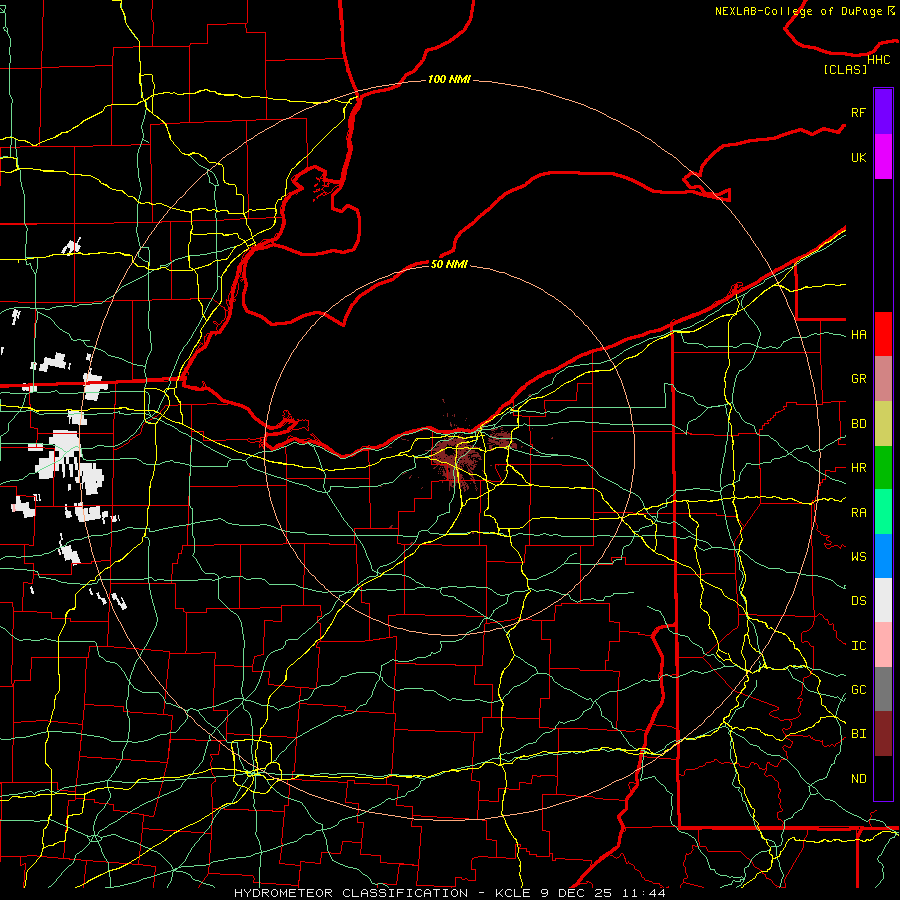Click the GC gray legend swatch
The image size is (900, 900).
point(883,689)
